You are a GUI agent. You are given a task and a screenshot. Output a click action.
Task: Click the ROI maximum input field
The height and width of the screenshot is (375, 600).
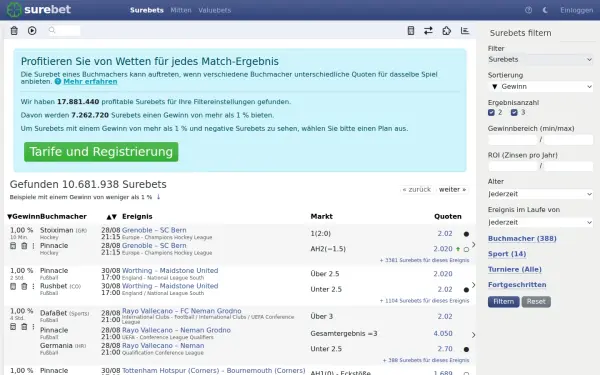click(568, 166)
